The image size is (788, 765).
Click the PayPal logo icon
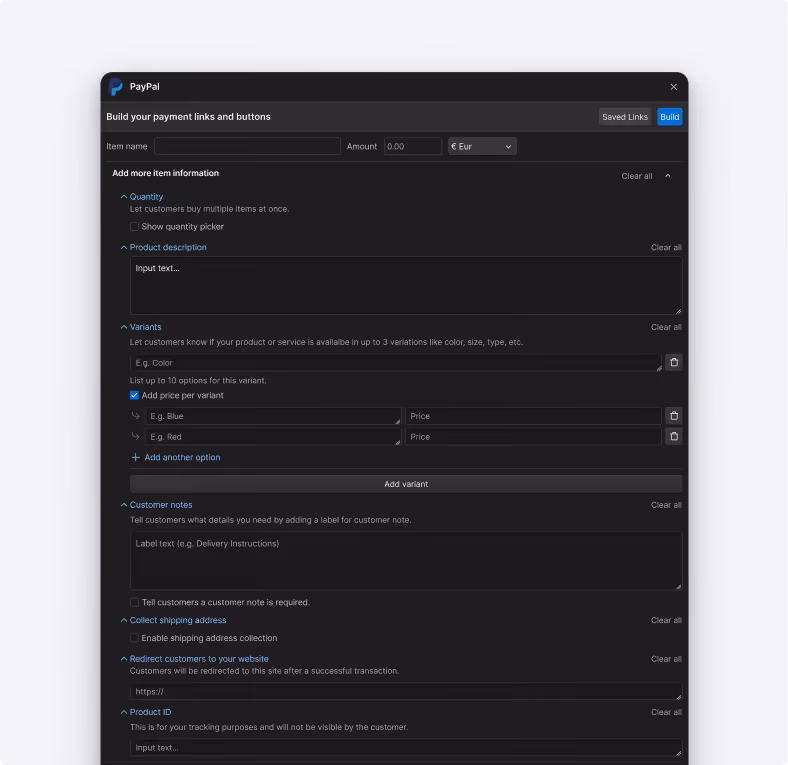point(115,86)
